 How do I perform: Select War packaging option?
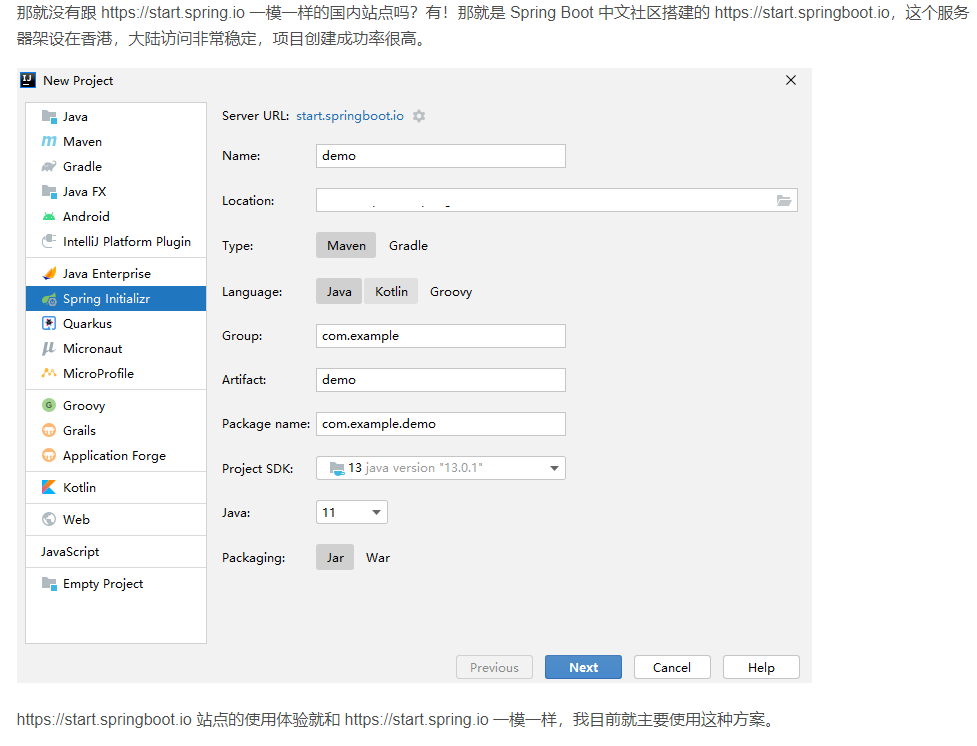pos(378,558)
